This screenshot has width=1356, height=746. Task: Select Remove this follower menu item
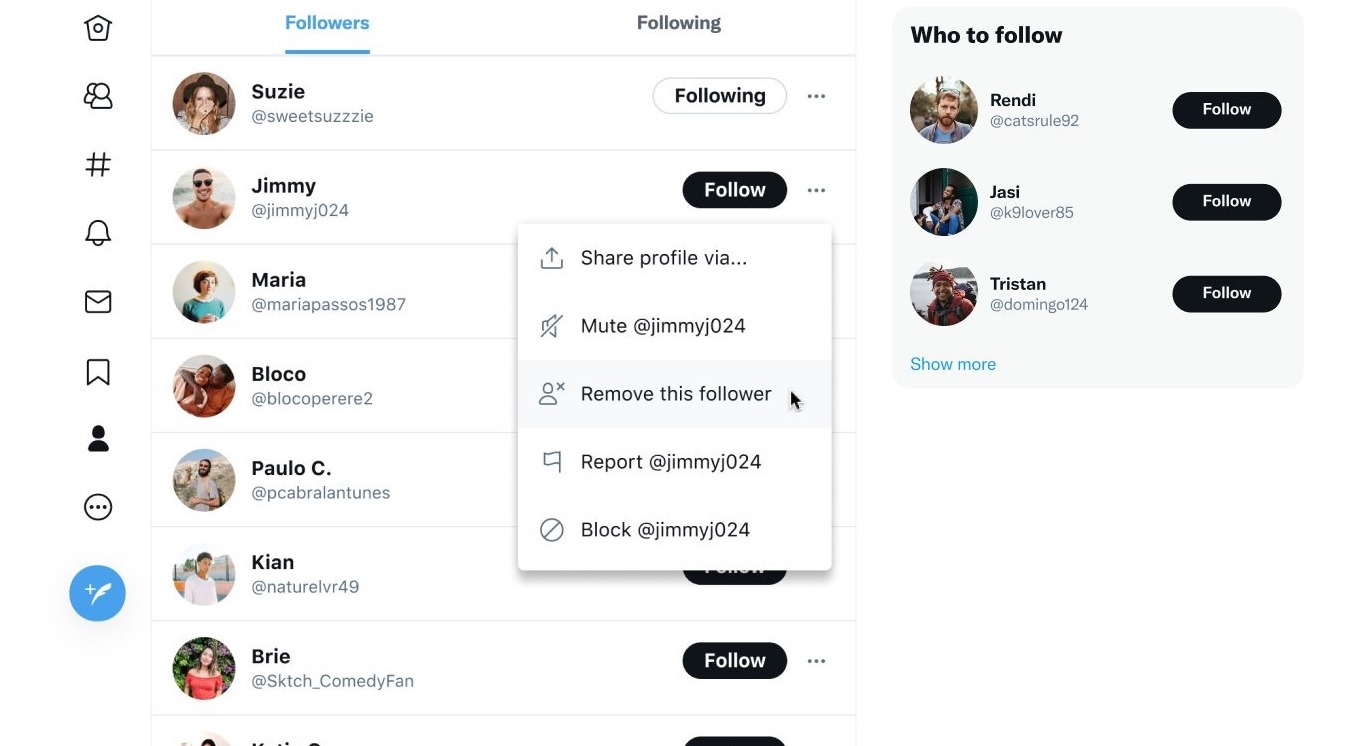(675, 394)
